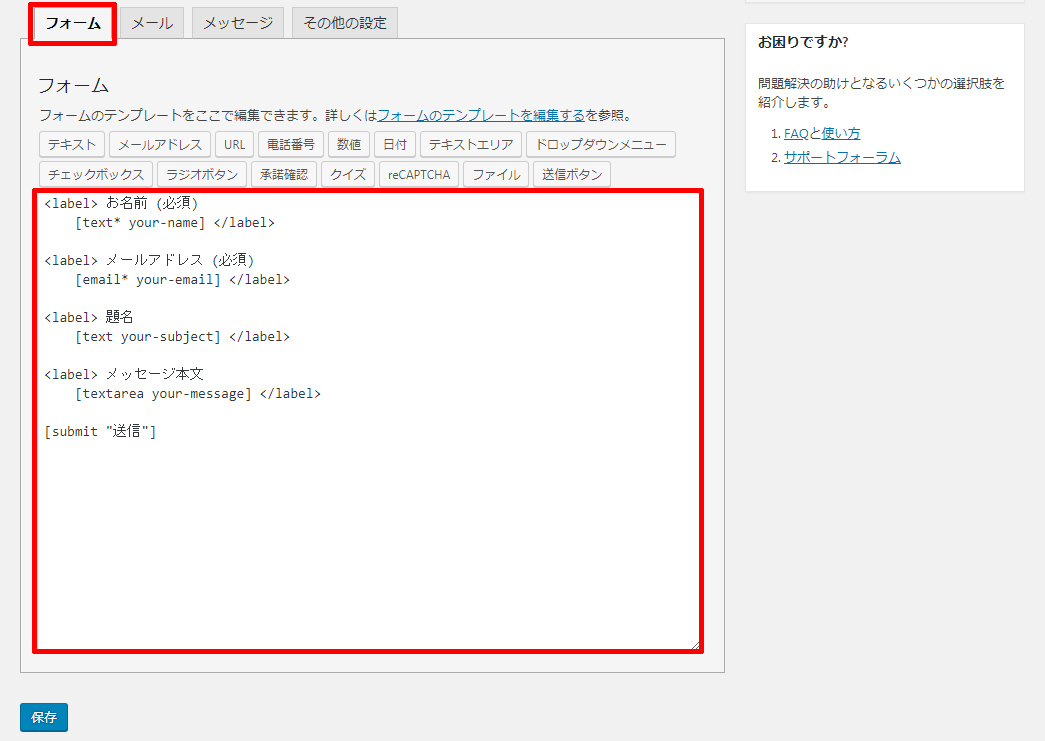The width and height of the screenshot is (1045, 741).
Task: Add a URL field tag
Action: [x=234, y=145]
